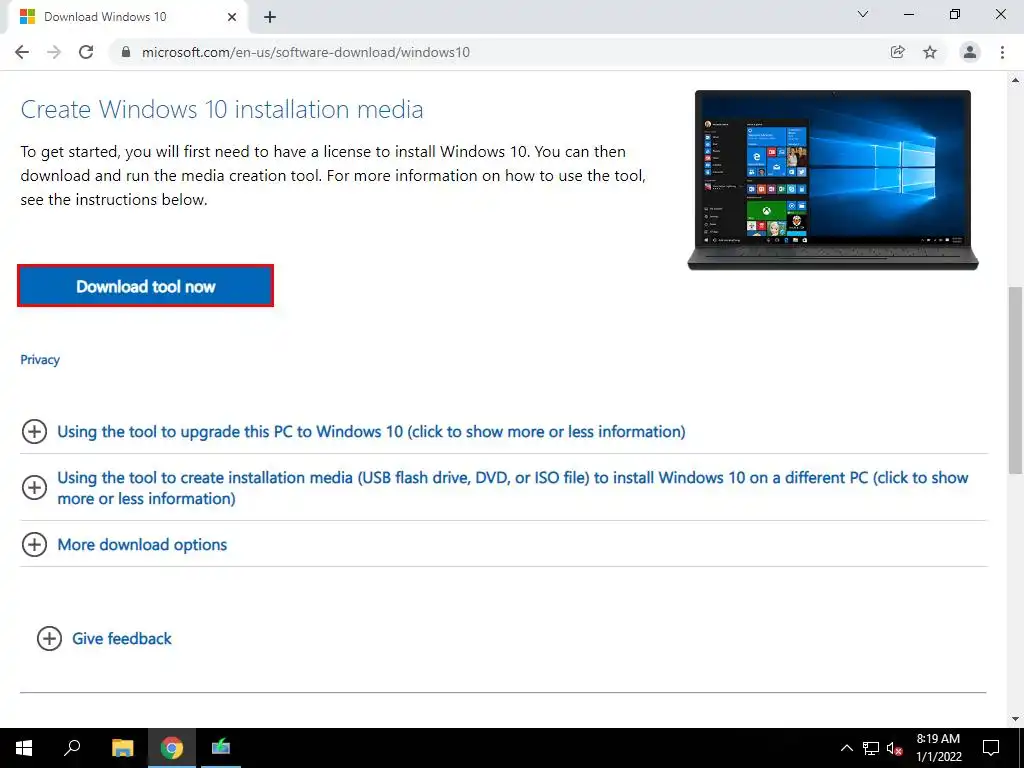Select the Download Windows 10 tab

pos(127,17)
